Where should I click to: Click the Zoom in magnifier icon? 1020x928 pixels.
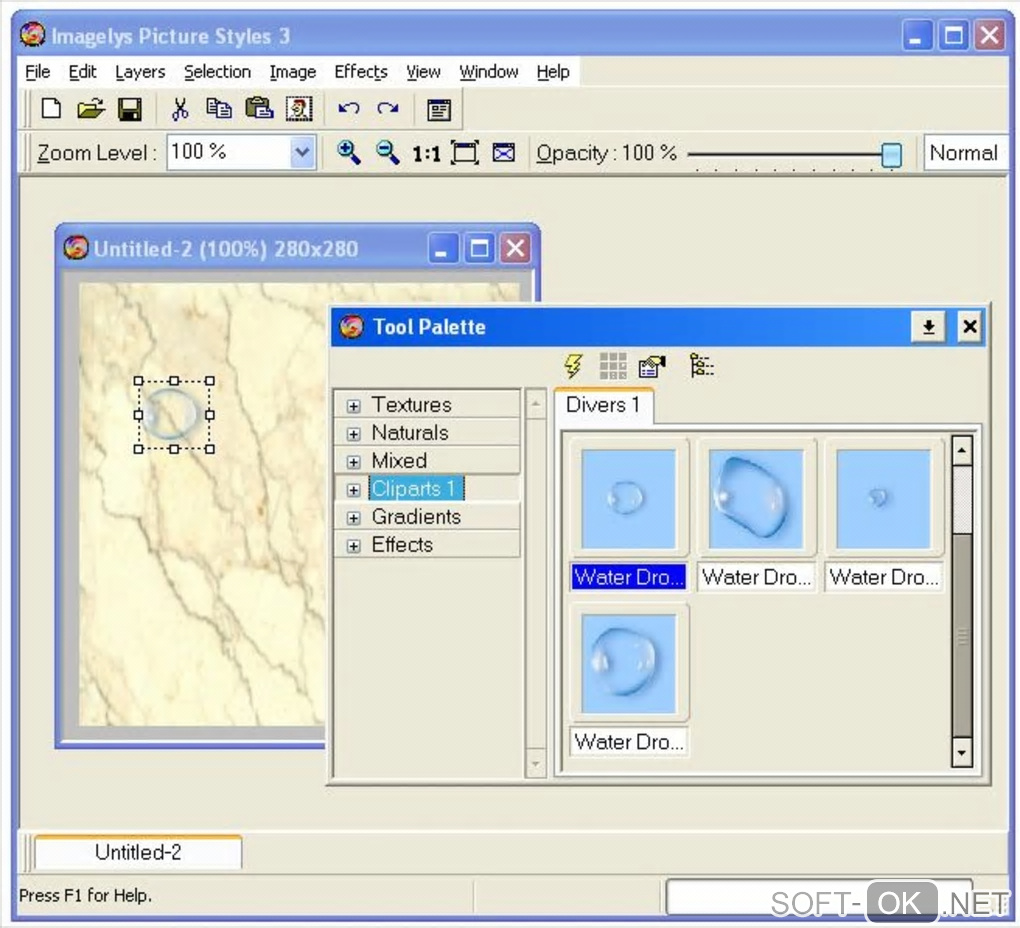[349, 153]
